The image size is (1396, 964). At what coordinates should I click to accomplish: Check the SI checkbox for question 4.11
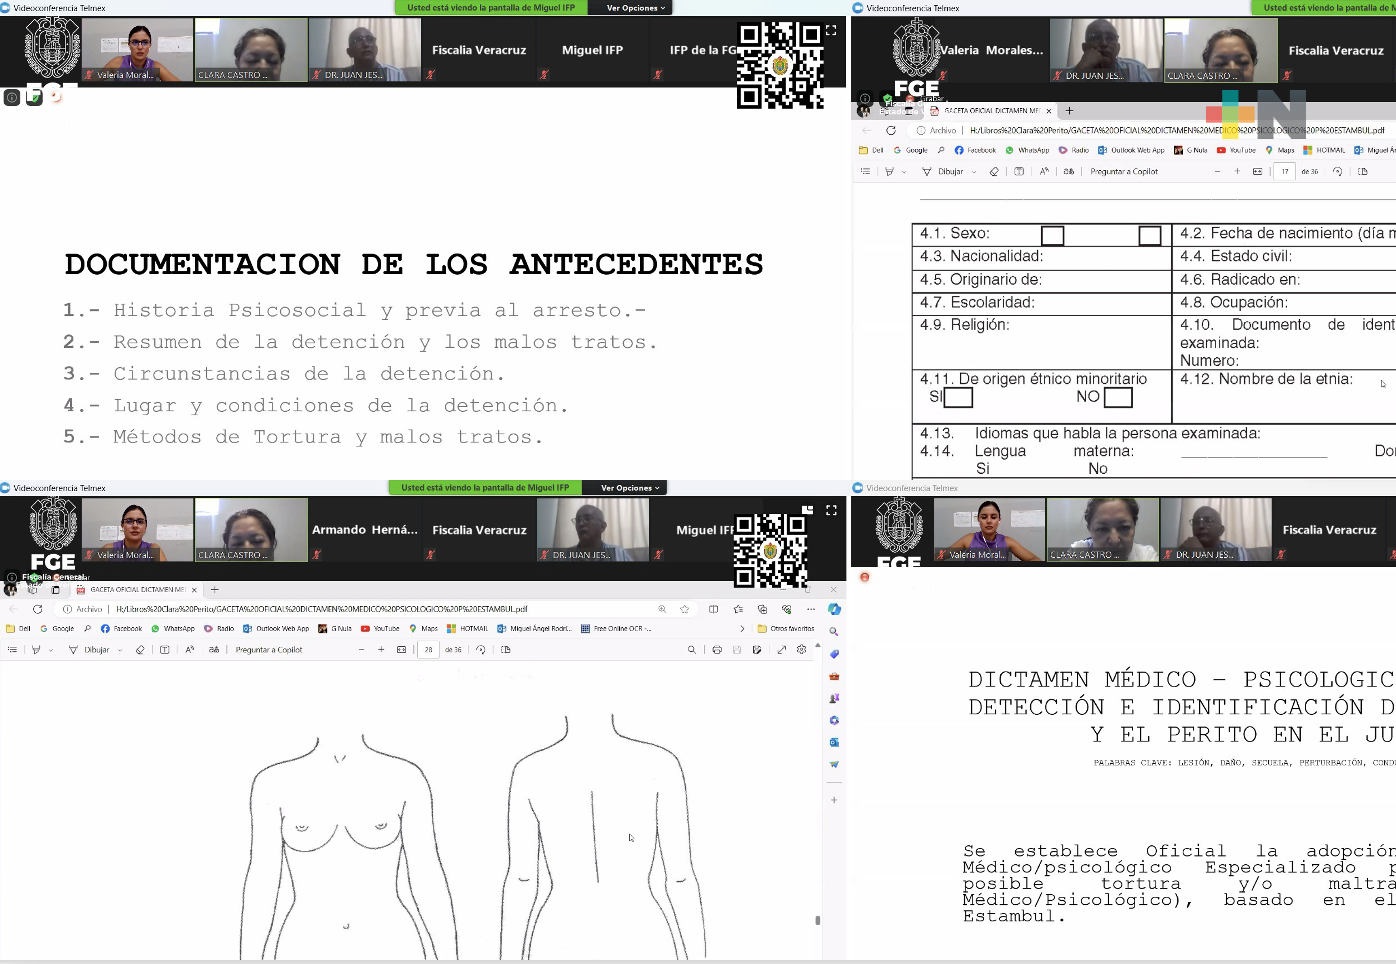[x=958, y=397]
